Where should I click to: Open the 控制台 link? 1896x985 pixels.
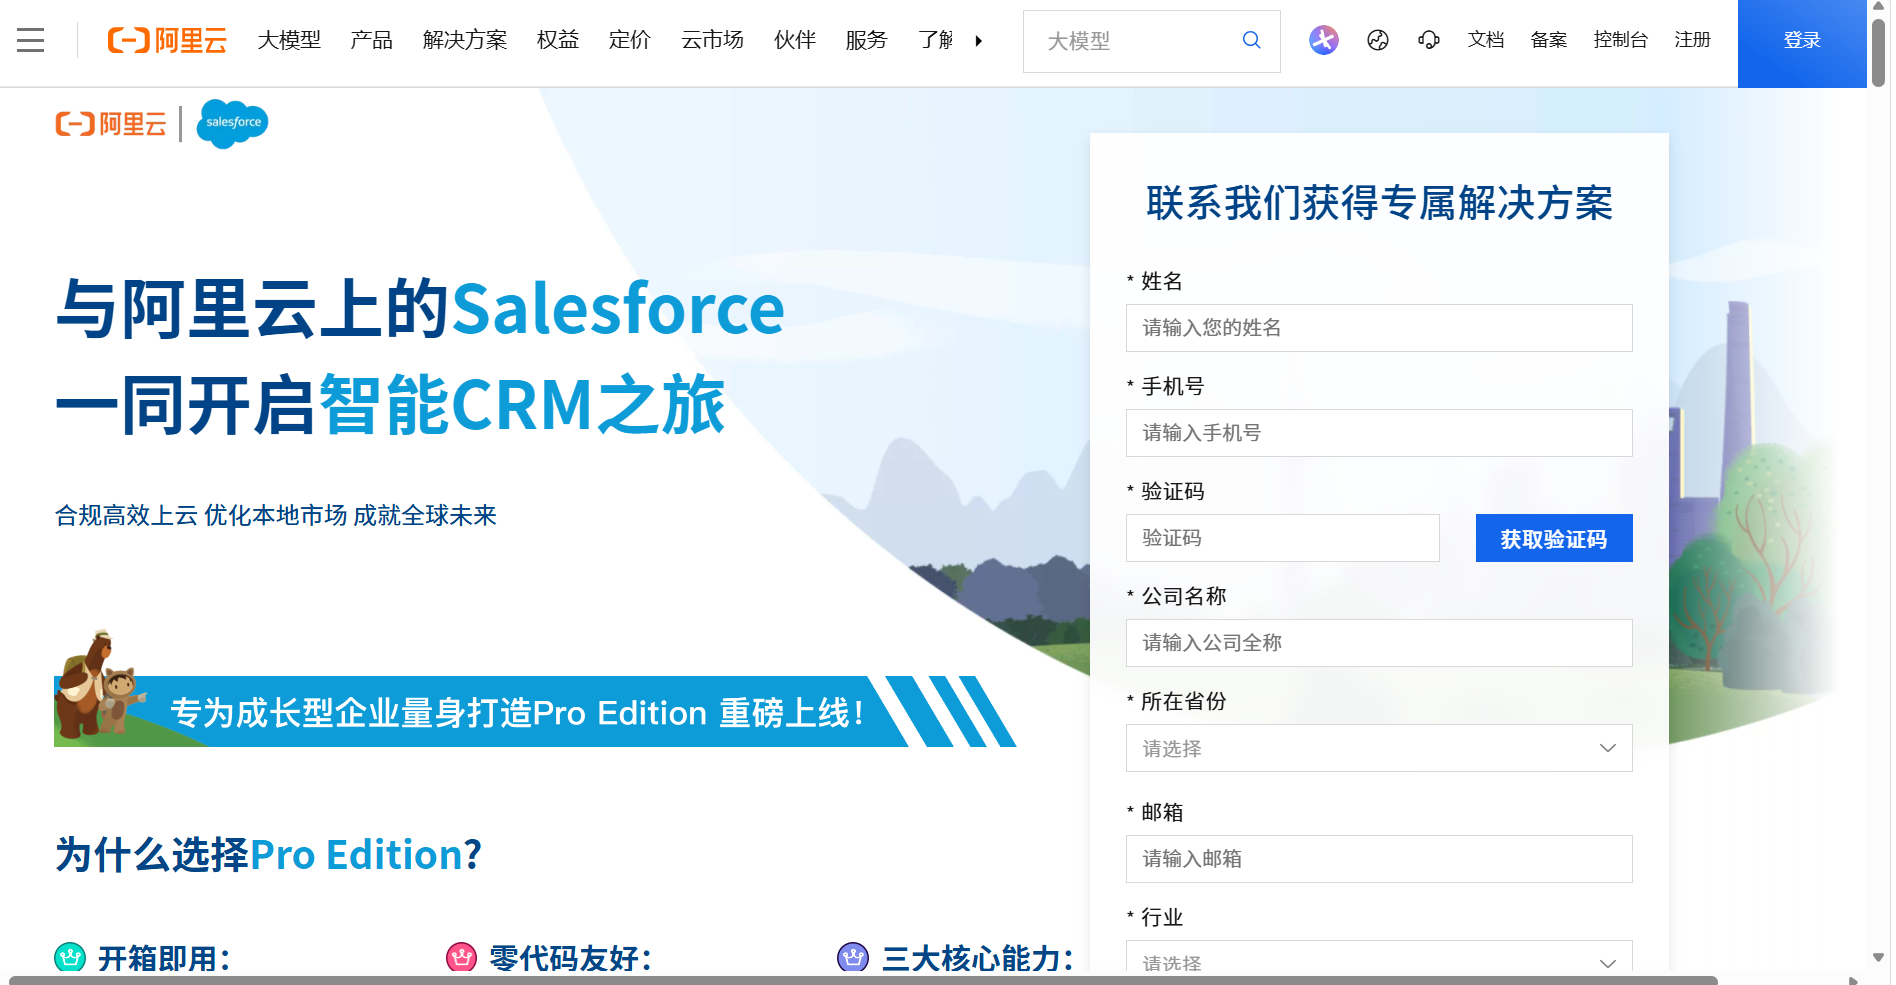(x=1620, y=40)
